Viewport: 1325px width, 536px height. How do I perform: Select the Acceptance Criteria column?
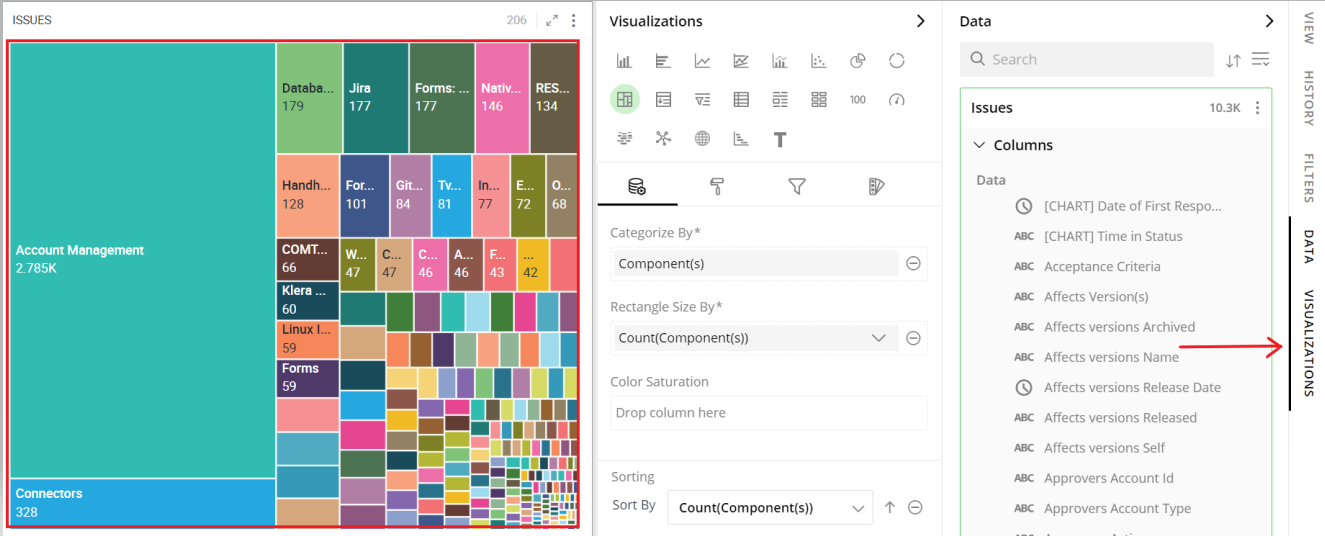(1102, 267)
